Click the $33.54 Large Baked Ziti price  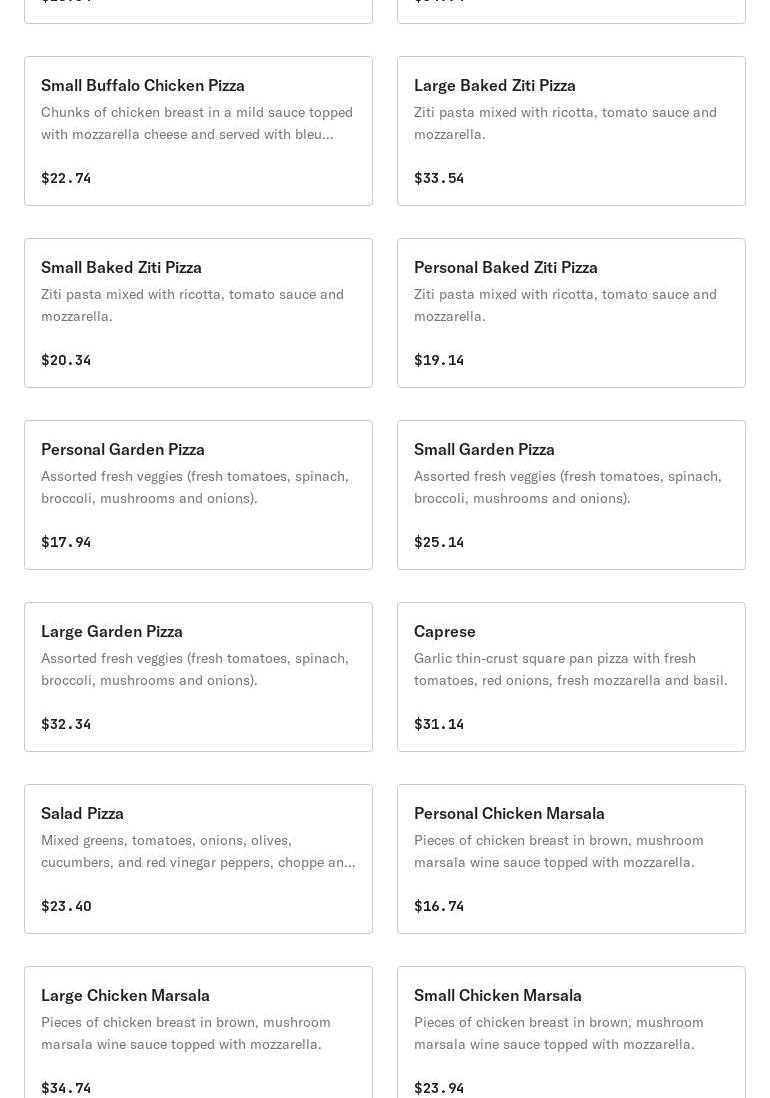click(x=439, y=178)
